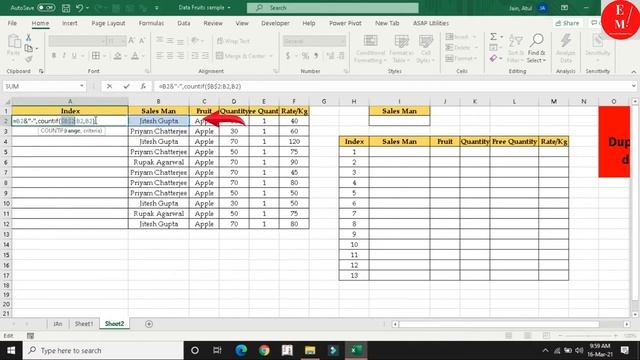Toggle the AutoSave switch

pos(46,8)
